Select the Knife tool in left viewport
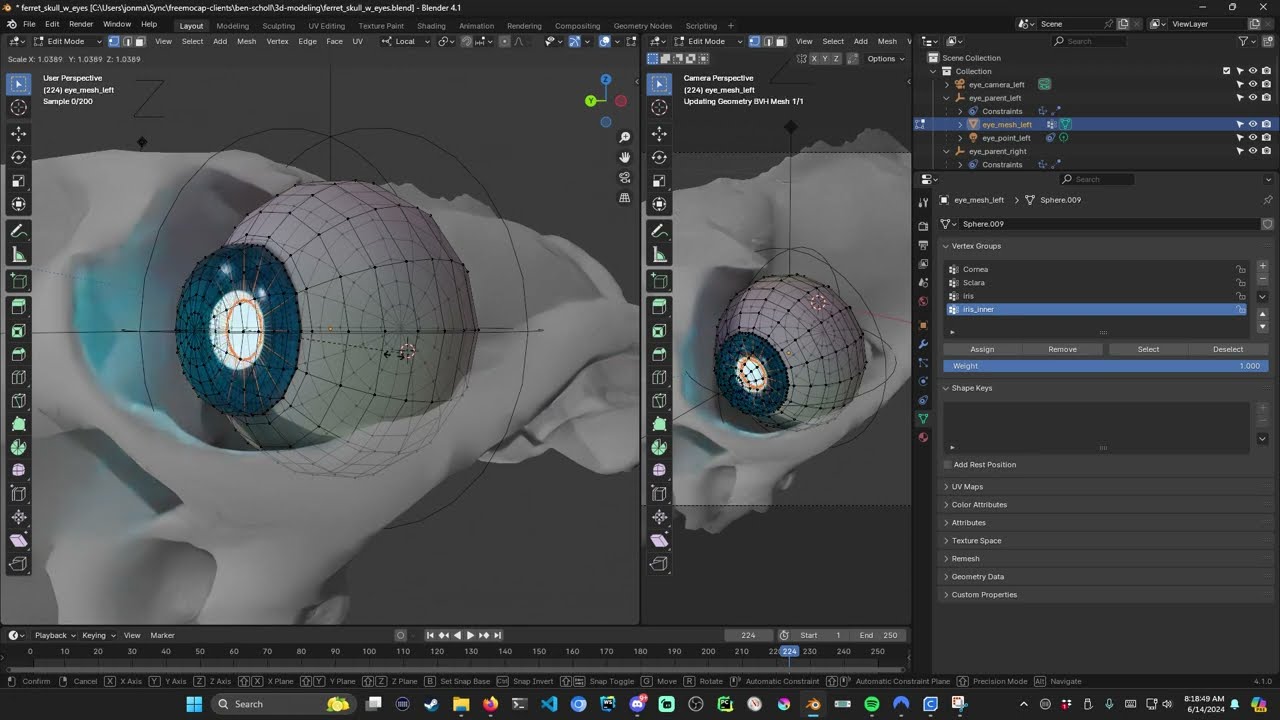 pyautogui.click(x=19, y=401)
